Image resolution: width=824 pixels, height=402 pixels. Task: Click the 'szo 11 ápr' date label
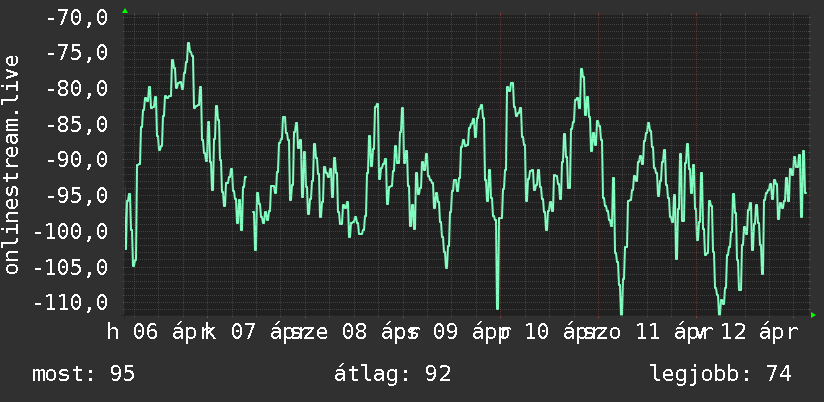(648, 333)
